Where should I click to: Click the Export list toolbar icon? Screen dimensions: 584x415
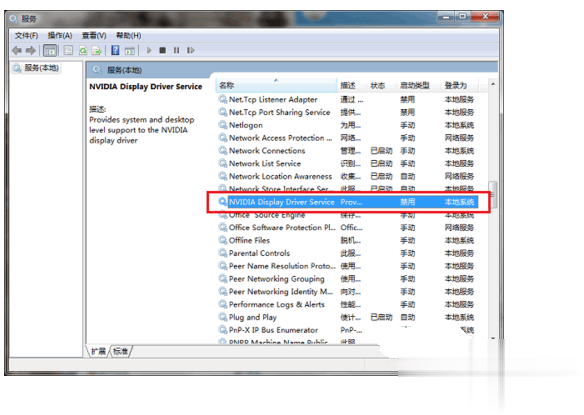(x=96, y=50)
